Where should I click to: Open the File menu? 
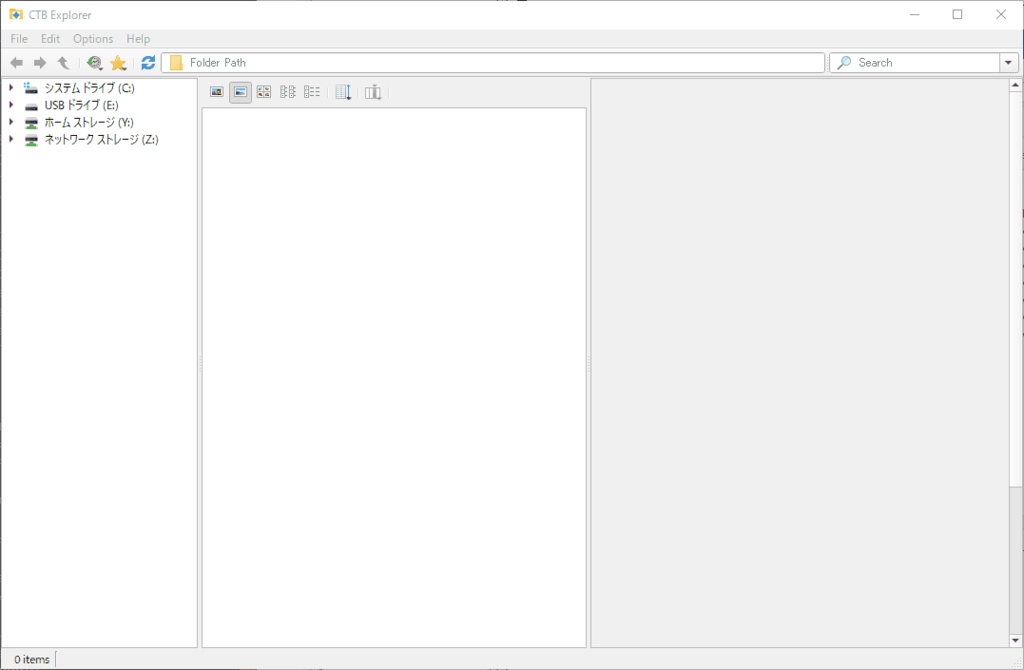click(19, 39)
